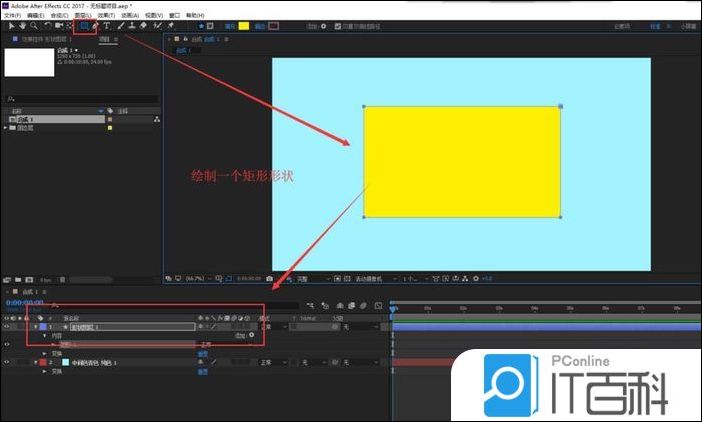Open the 合成 menu in menu bar
The image size is (702, 422).
(x=59, y=16)
